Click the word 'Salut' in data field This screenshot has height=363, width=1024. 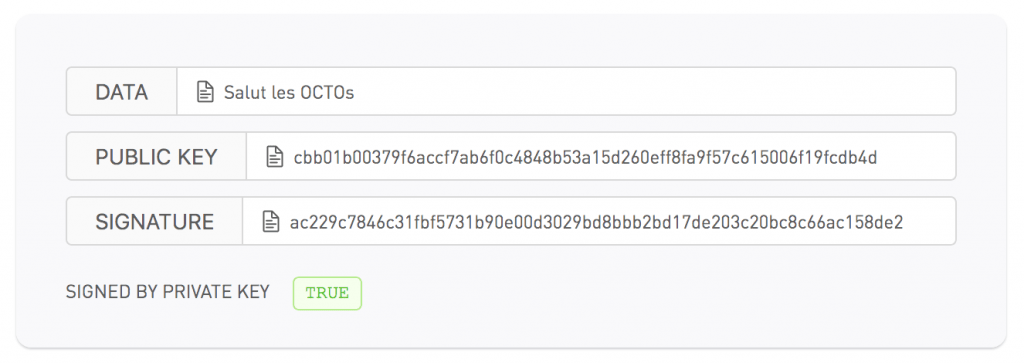pyautogui.click(x=245, y=92)
